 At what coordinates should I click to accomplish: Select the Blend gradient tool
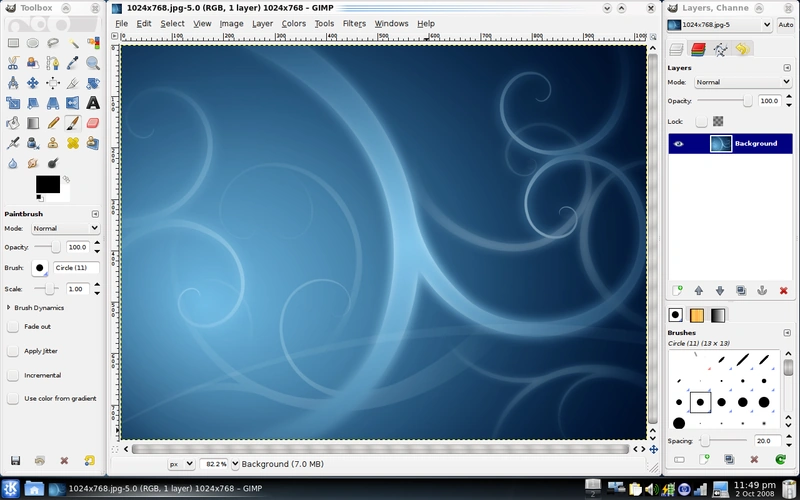tap(33, 123)
